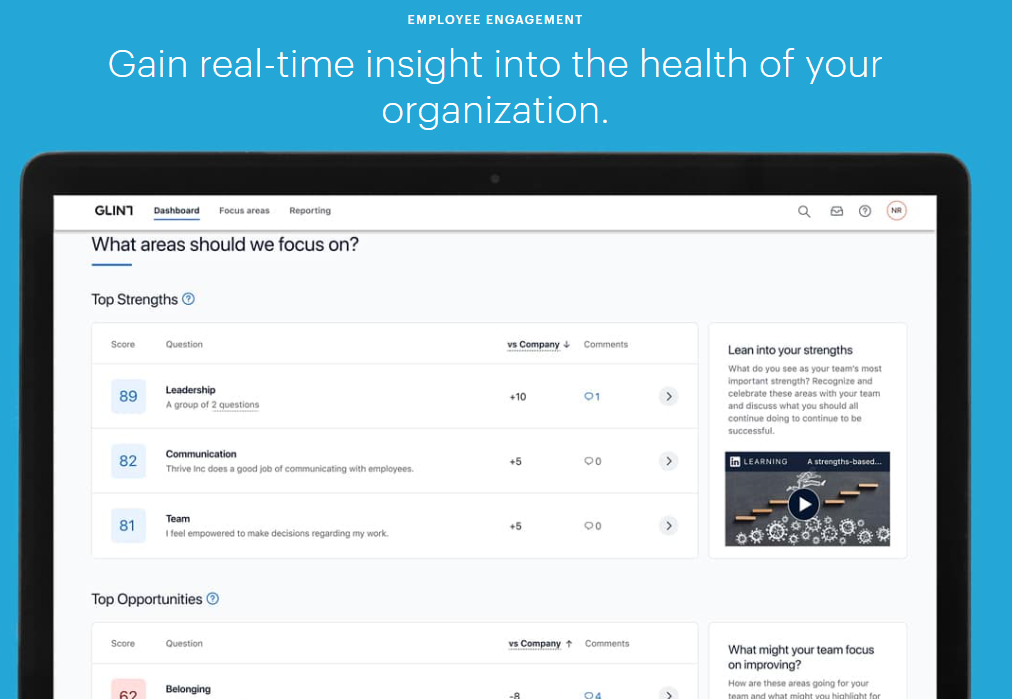Viewport: 1012px width, 699px height.
Task: Click the Score header in Top Opportunities
Action: click(123, 643)
